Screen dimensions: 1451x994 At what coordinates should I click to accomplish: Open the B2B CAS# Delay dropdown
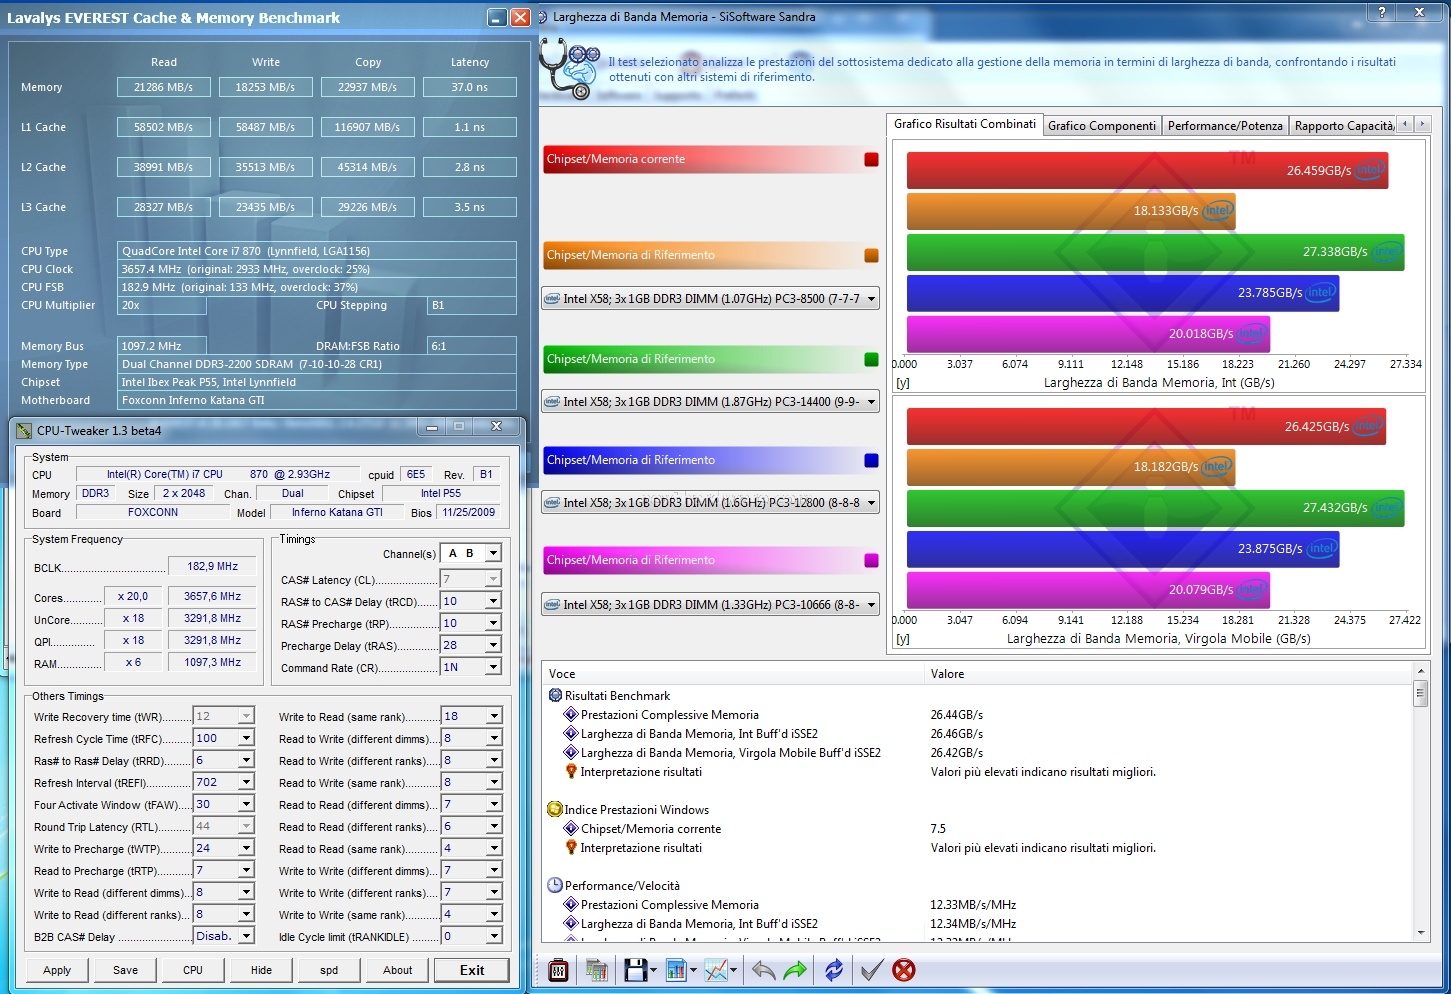[x=246, y=936]
